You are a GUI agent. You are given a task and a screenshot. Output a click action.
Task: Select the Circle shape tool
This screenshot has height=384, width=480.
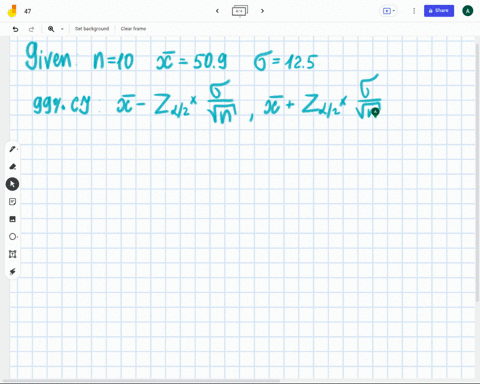(12, 237)
